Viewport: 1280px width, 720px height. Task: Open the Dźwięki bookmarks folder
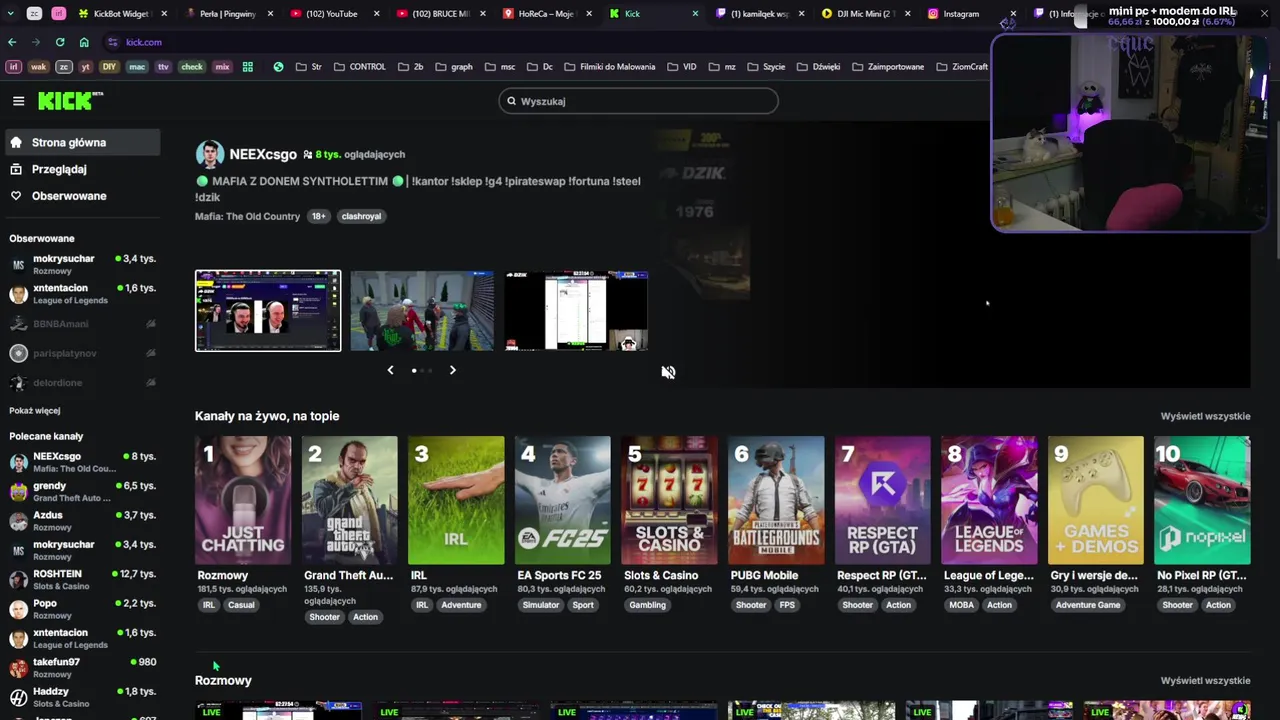pyautogui.click(x=818, y=67)
